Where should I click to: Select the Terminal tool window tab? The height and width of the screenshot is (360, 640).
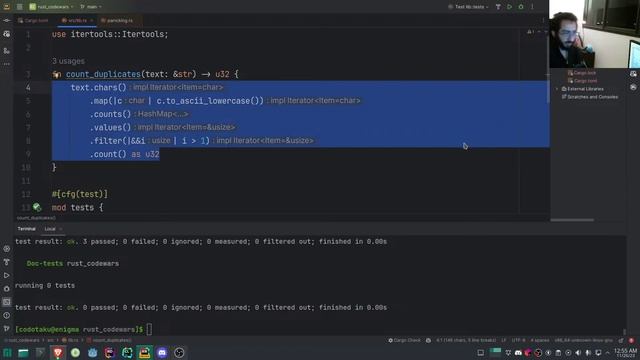[x=27, y=229]
